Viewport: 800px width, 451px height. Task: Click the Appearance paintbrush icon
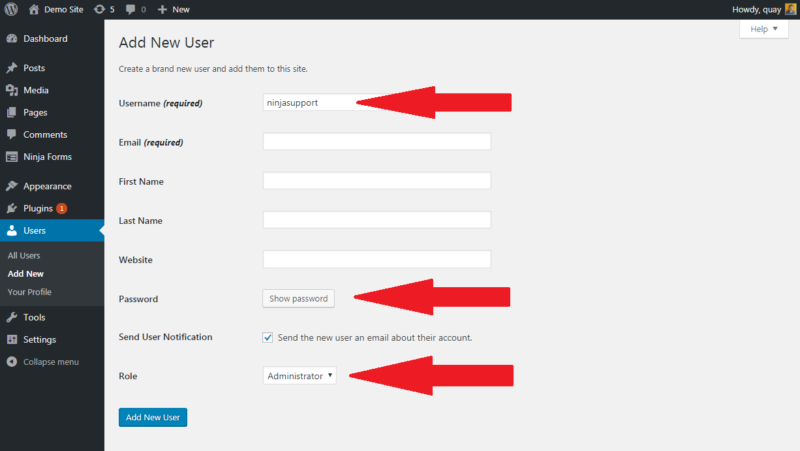pos(12,186)
